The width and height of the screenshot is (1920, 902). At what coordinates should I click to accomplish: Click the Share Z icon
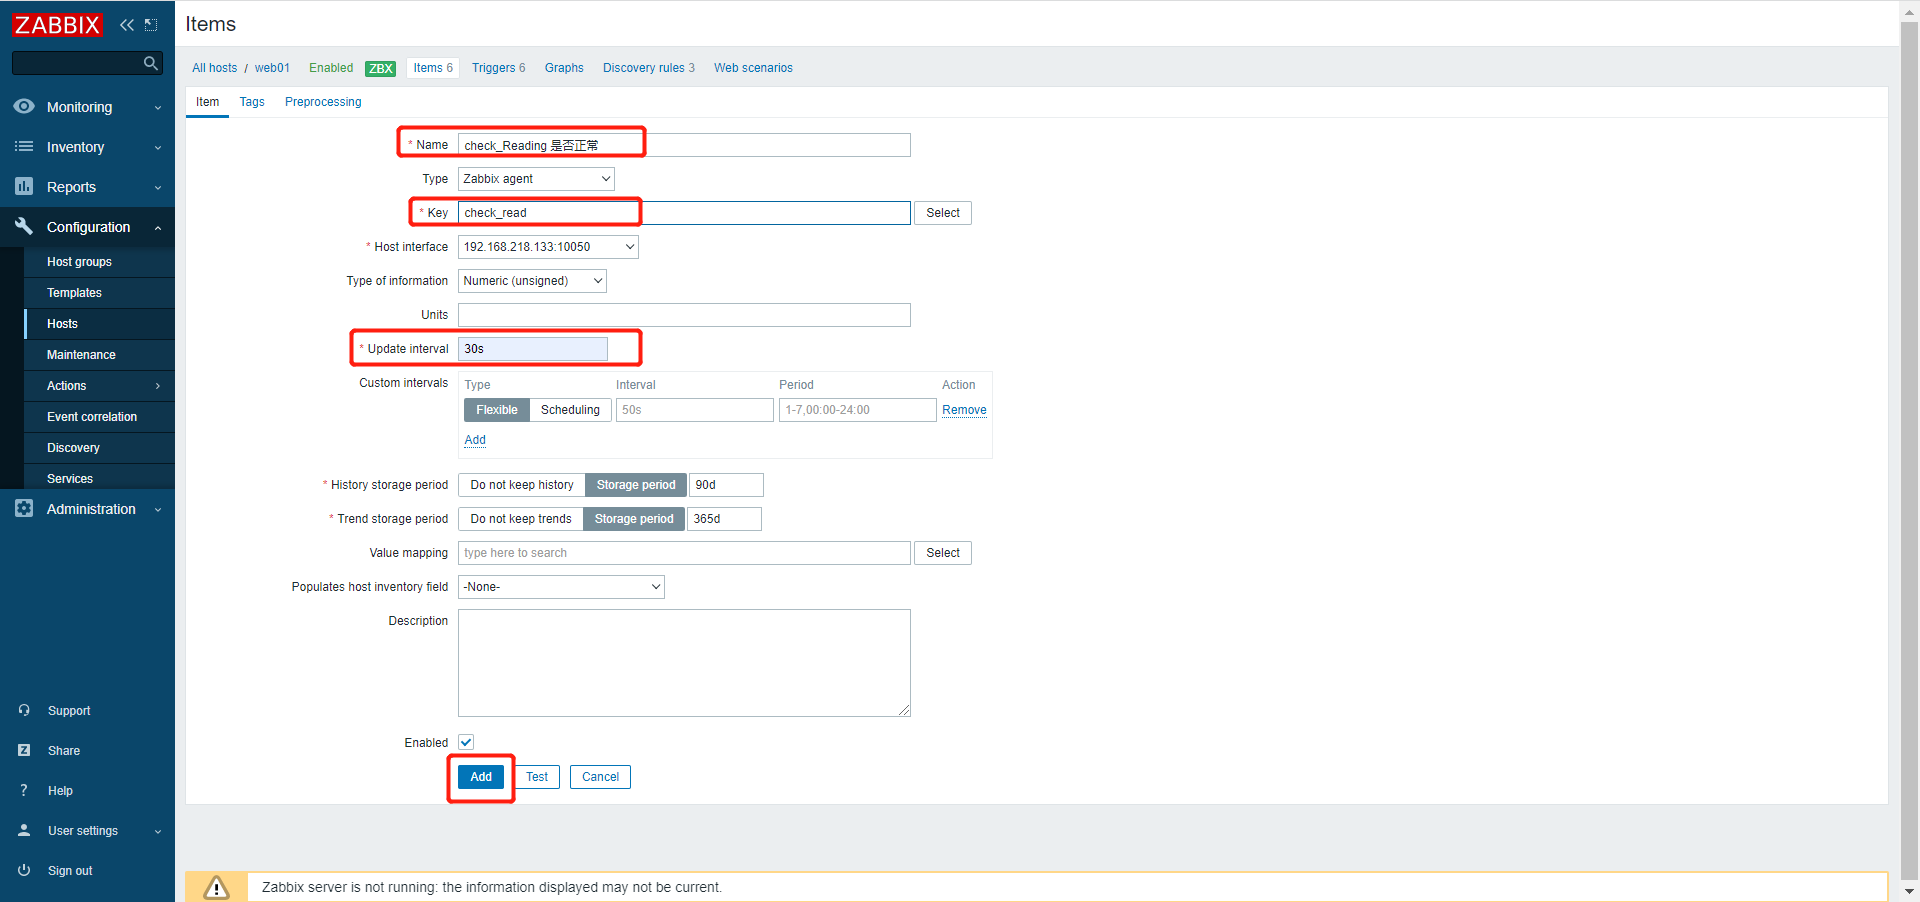[24, 750]
